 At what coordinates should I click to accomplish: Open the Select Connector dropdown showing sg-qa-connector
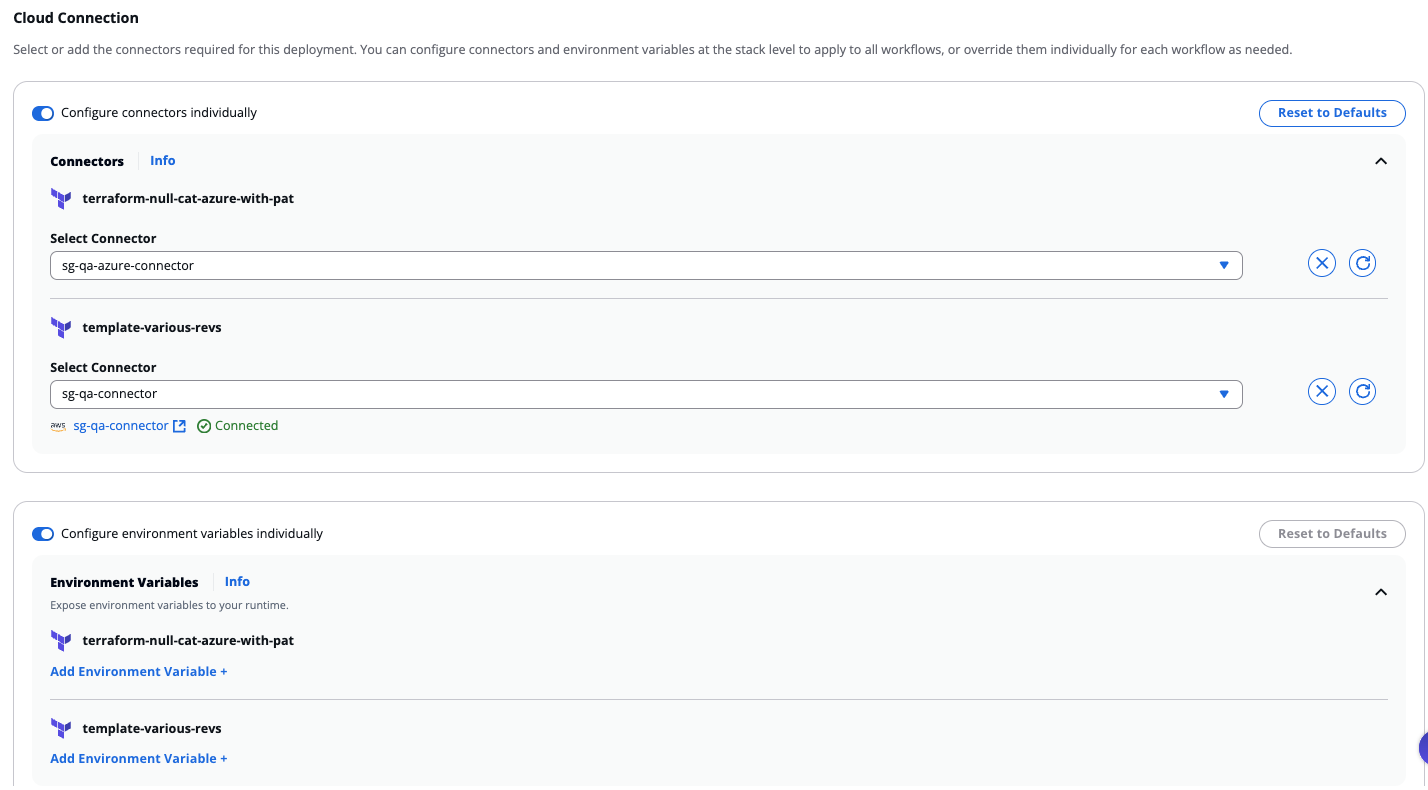(1224, 394)
